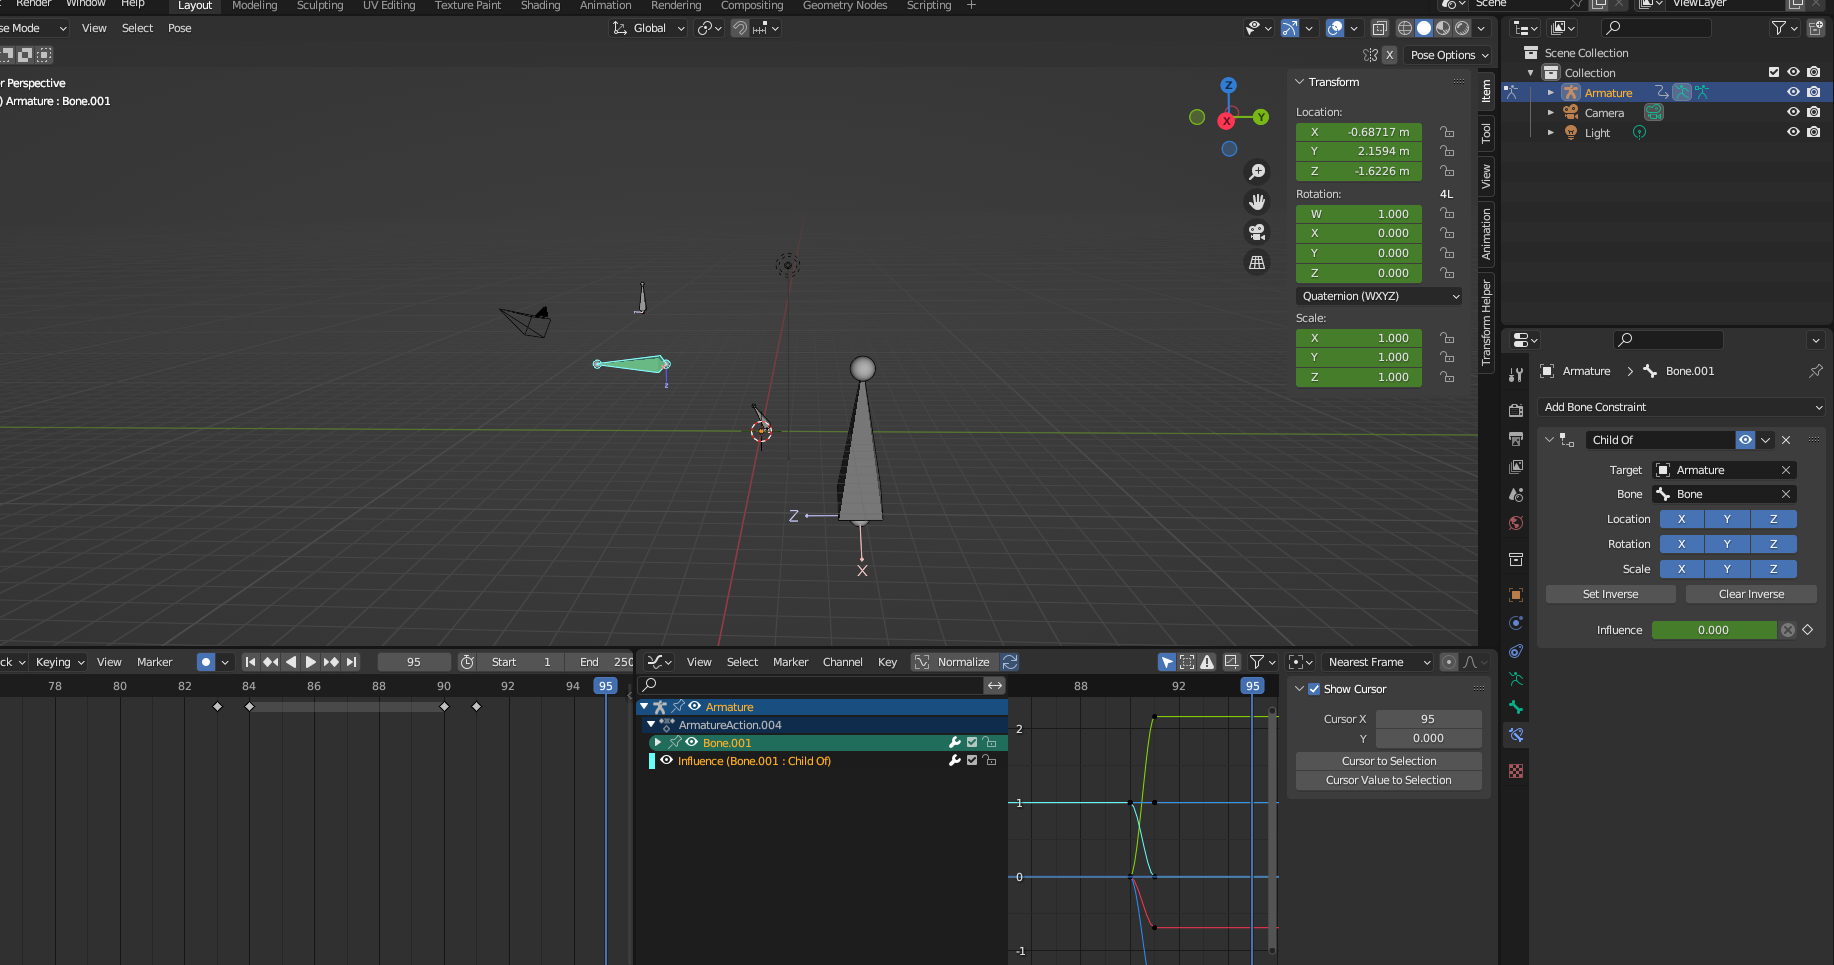This screenshot has width=1834, height=965.
Task: Click the pan hand viewport gizmo
Action: tap(1257, 202)
